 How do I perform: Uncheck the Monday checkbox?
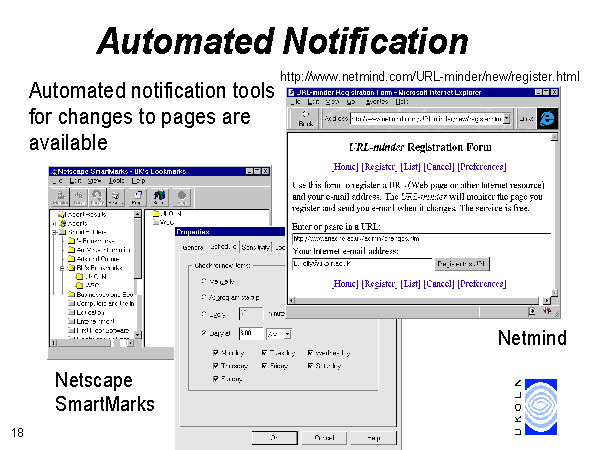pos(216,352)
